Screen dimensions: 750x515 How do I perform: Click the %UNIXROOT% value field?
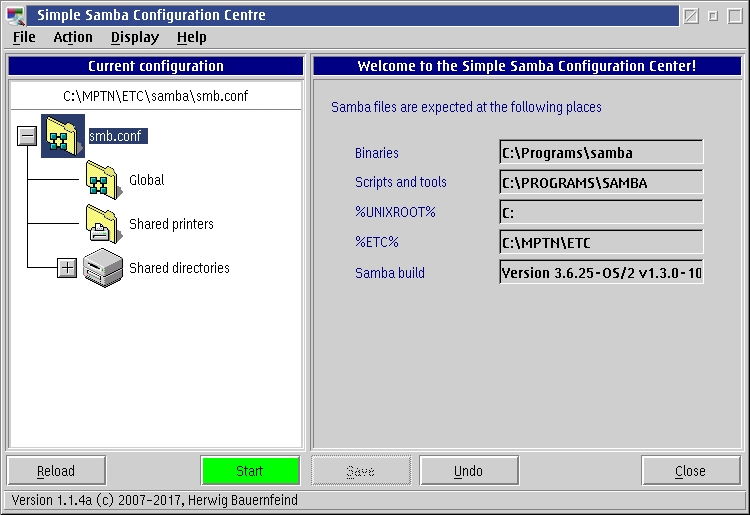601,212
